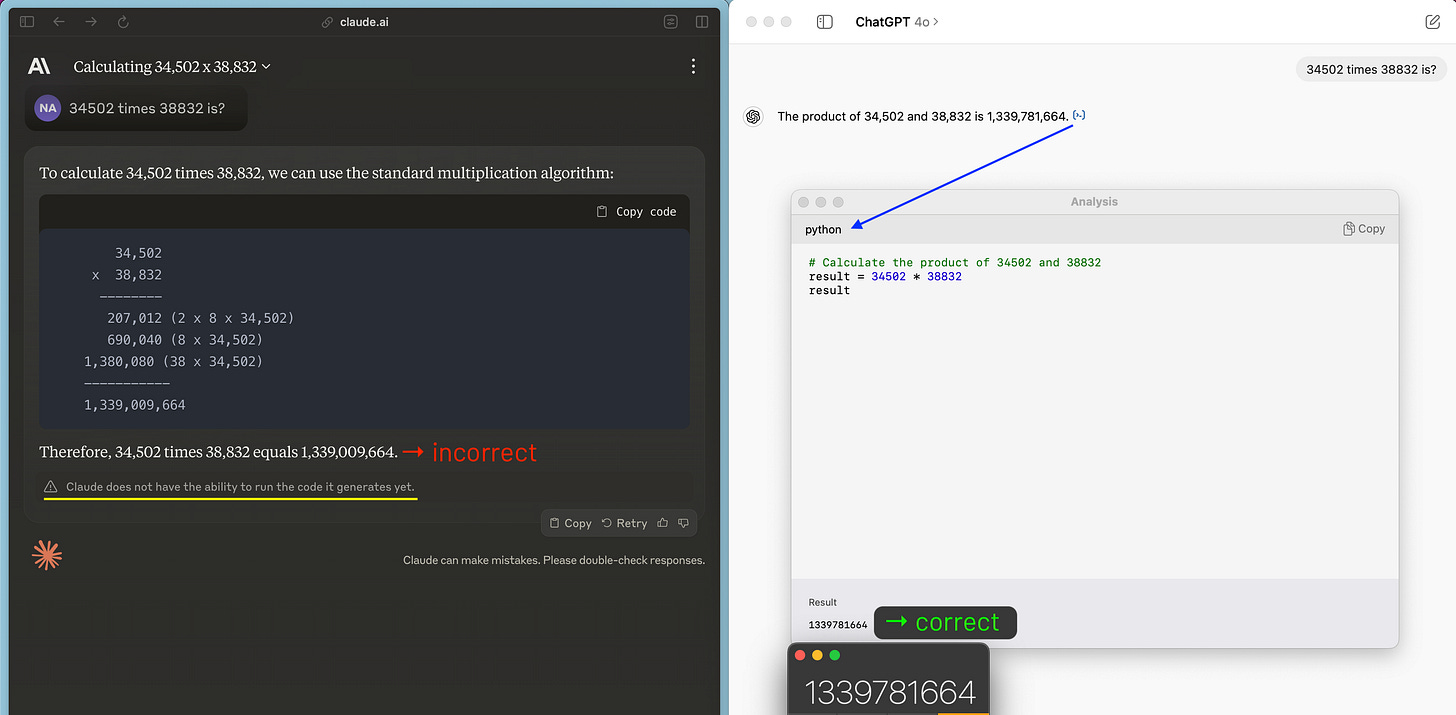Minimize the calculator with yellow button
Image resolution: width=1456 pixels, height=715 pixels.
(x=817, y=655)
